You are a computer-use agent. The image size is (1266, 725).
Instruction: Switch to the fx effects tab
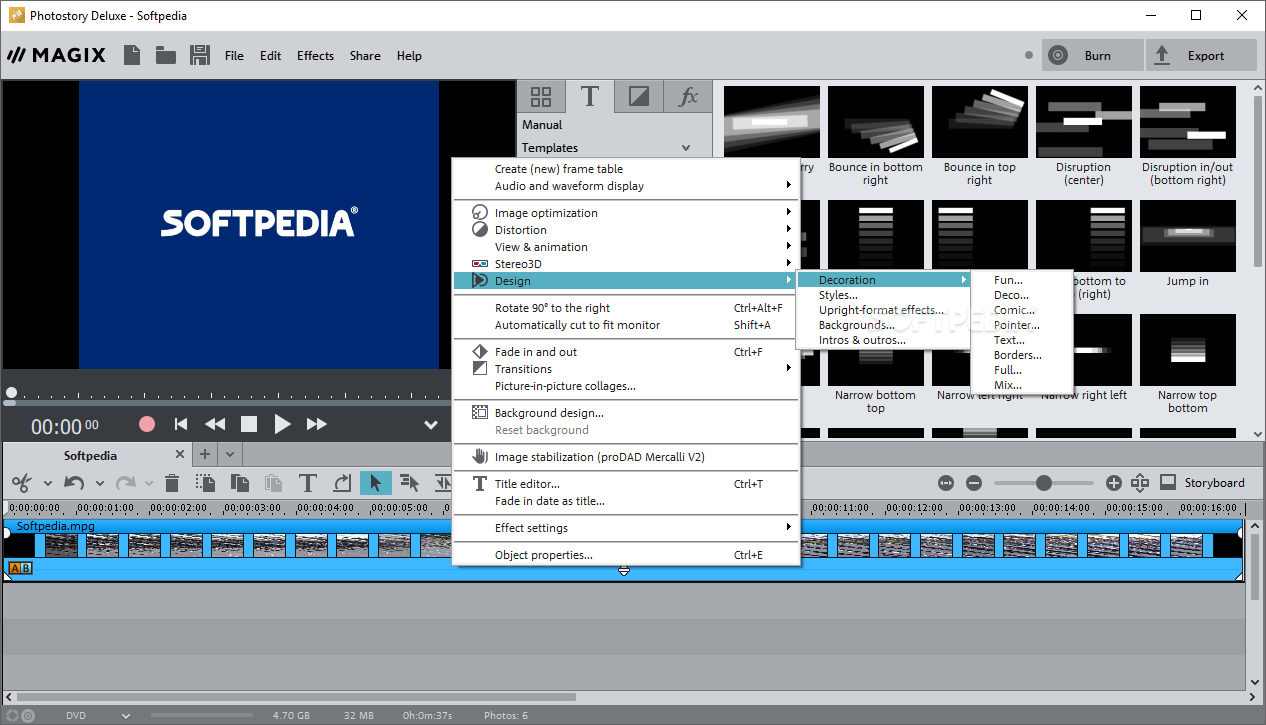click(x=688, y=96)
